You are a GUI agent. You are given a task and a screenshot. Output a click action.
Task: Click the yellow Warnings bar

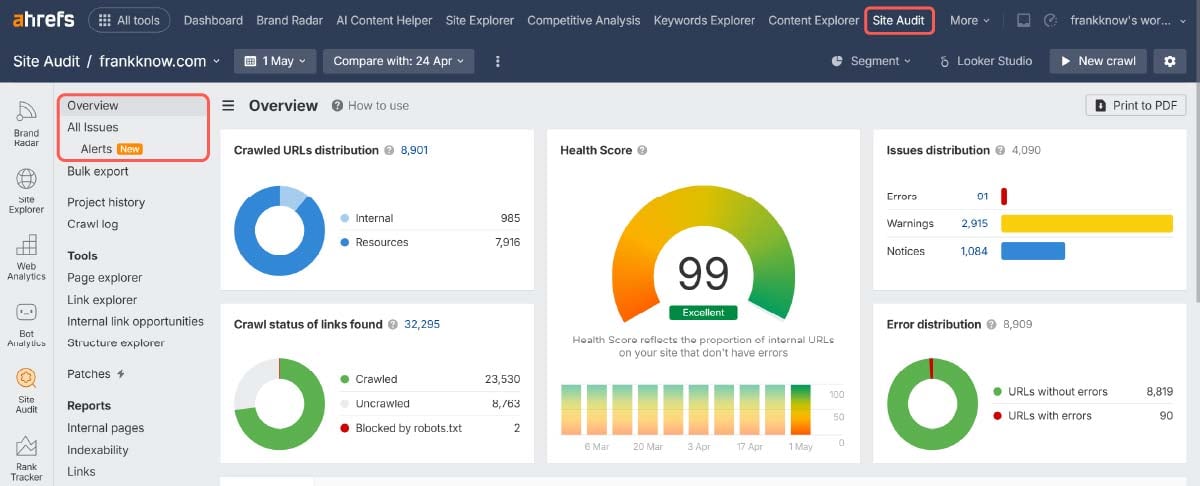coord(1086,224)
